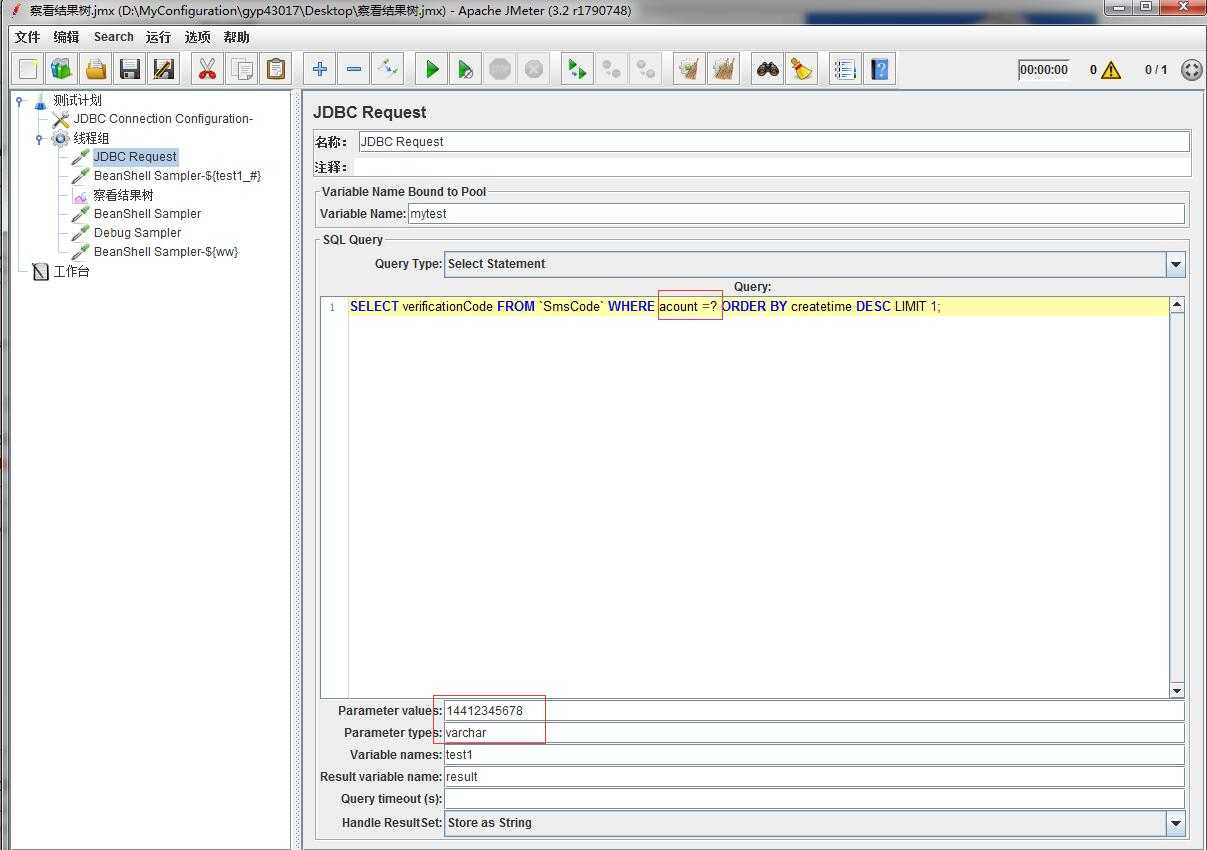Save the test plan with floppy icon
Image resolution: width=1207 pixels, height=850 pixels.
point(130,69)
